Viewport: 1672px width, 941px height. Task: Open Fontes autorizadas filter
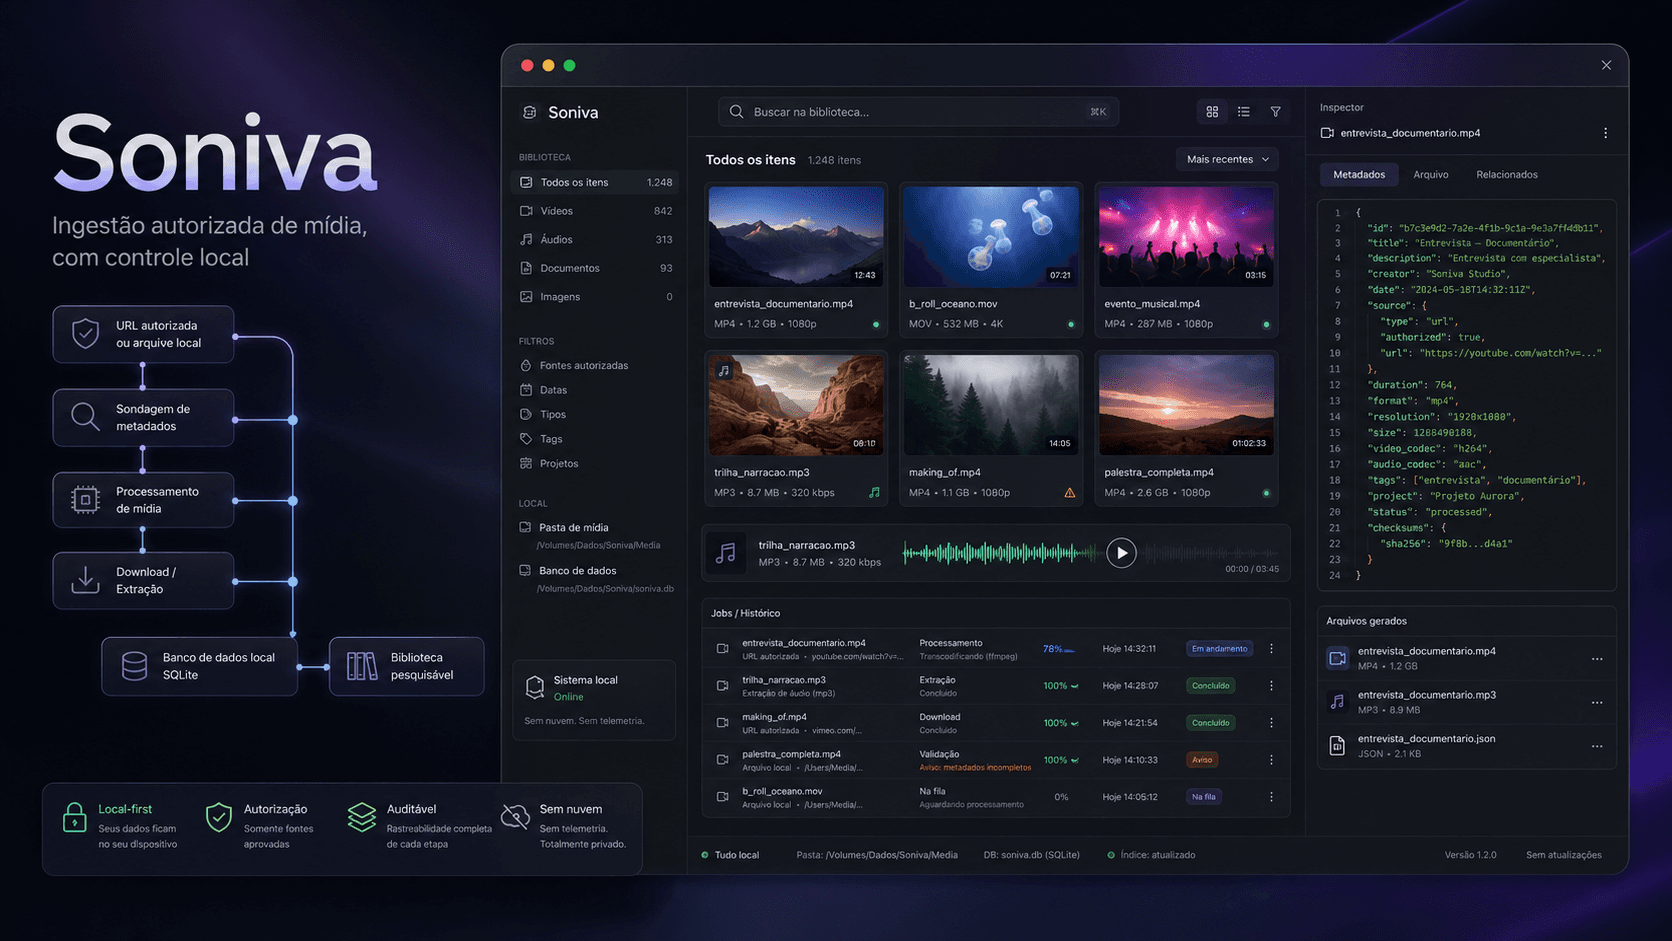click(x=574, y=365)
